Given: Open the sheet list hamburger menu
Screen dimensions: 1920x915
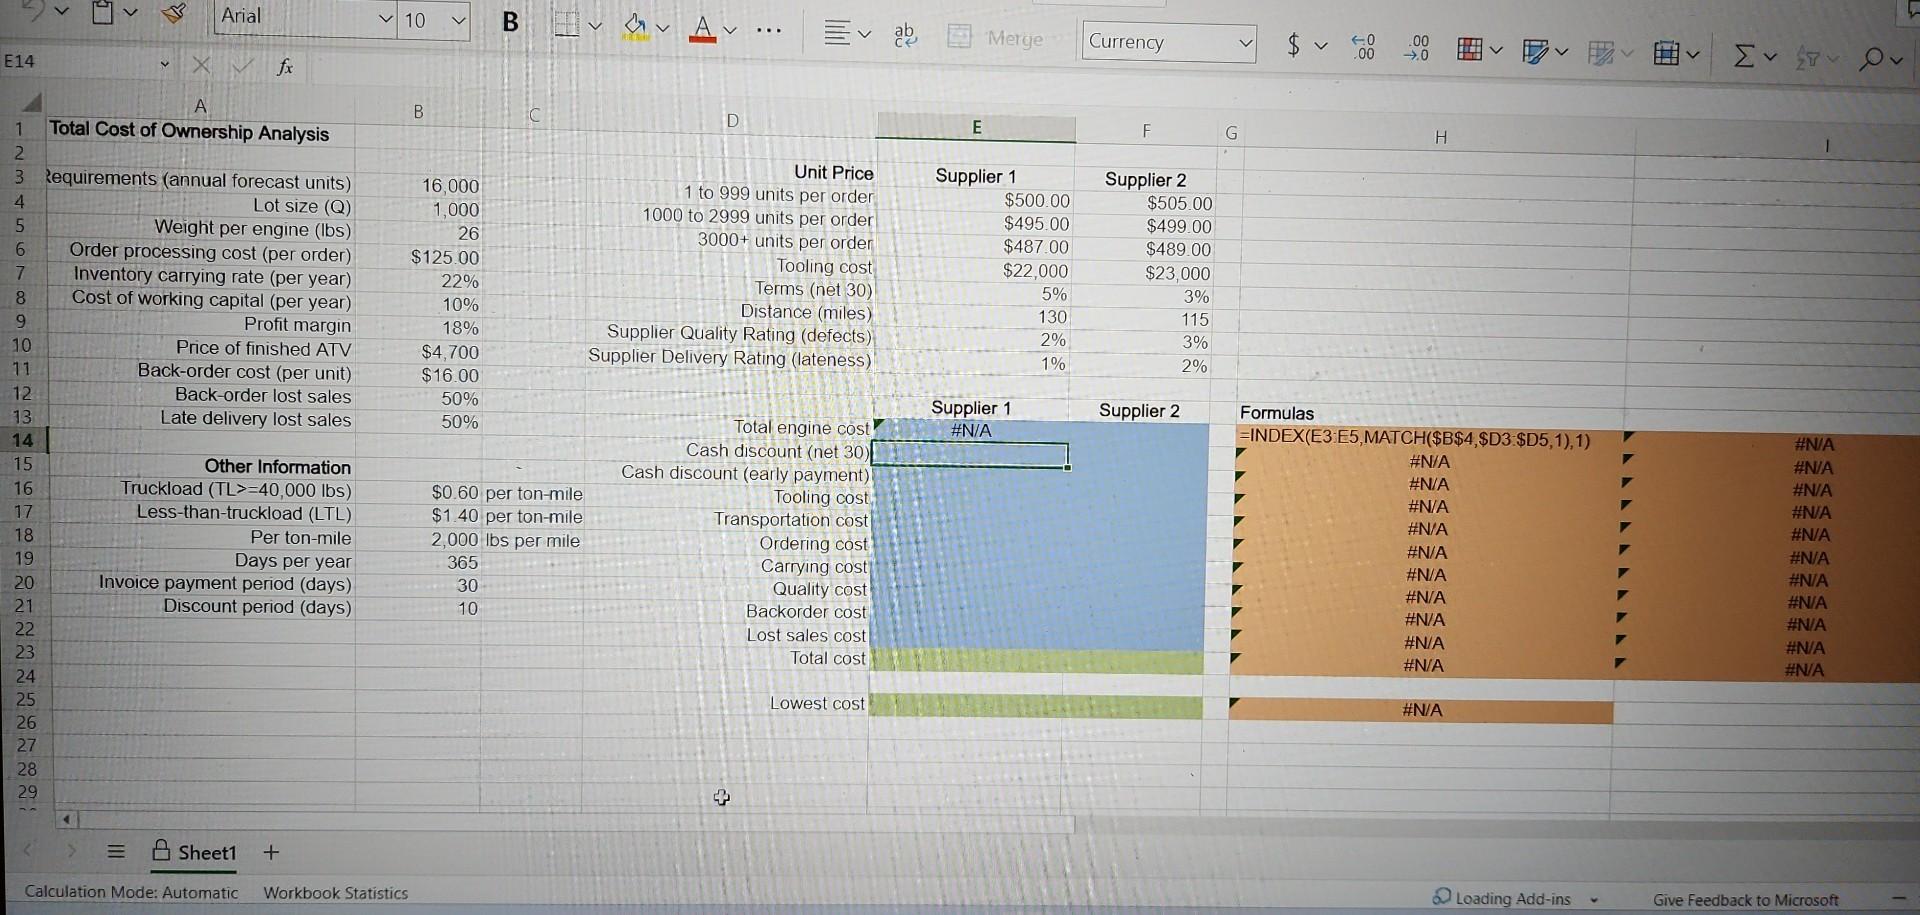Looking at the screenshot, I should [116, 852].
